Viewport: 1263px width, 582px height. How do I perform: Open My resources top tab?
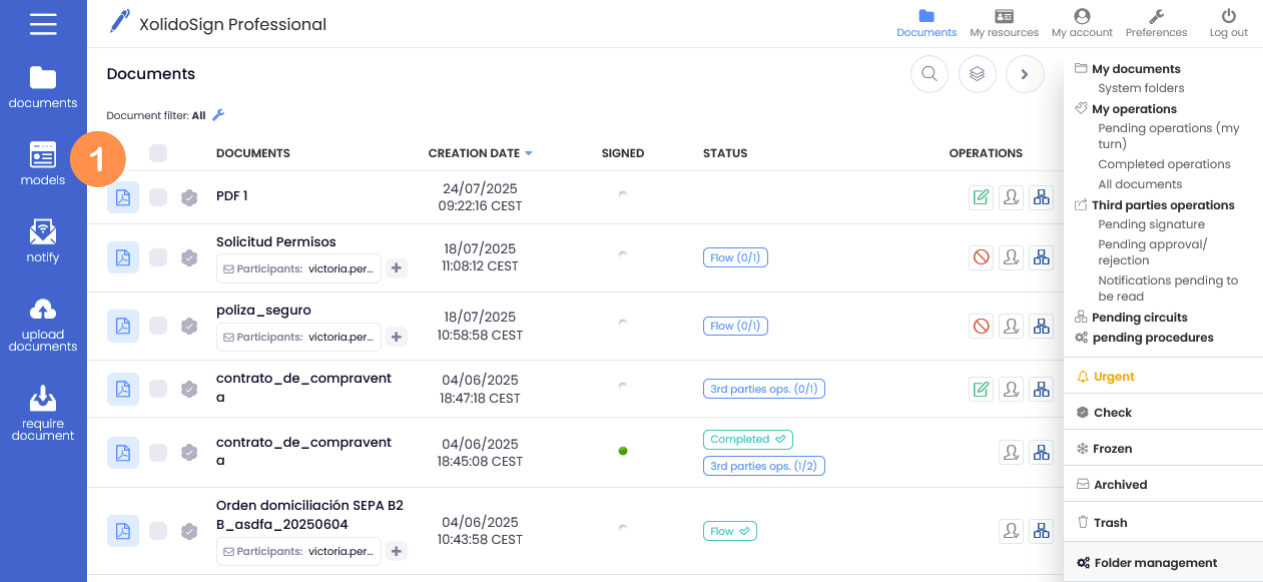point(1004,24)
